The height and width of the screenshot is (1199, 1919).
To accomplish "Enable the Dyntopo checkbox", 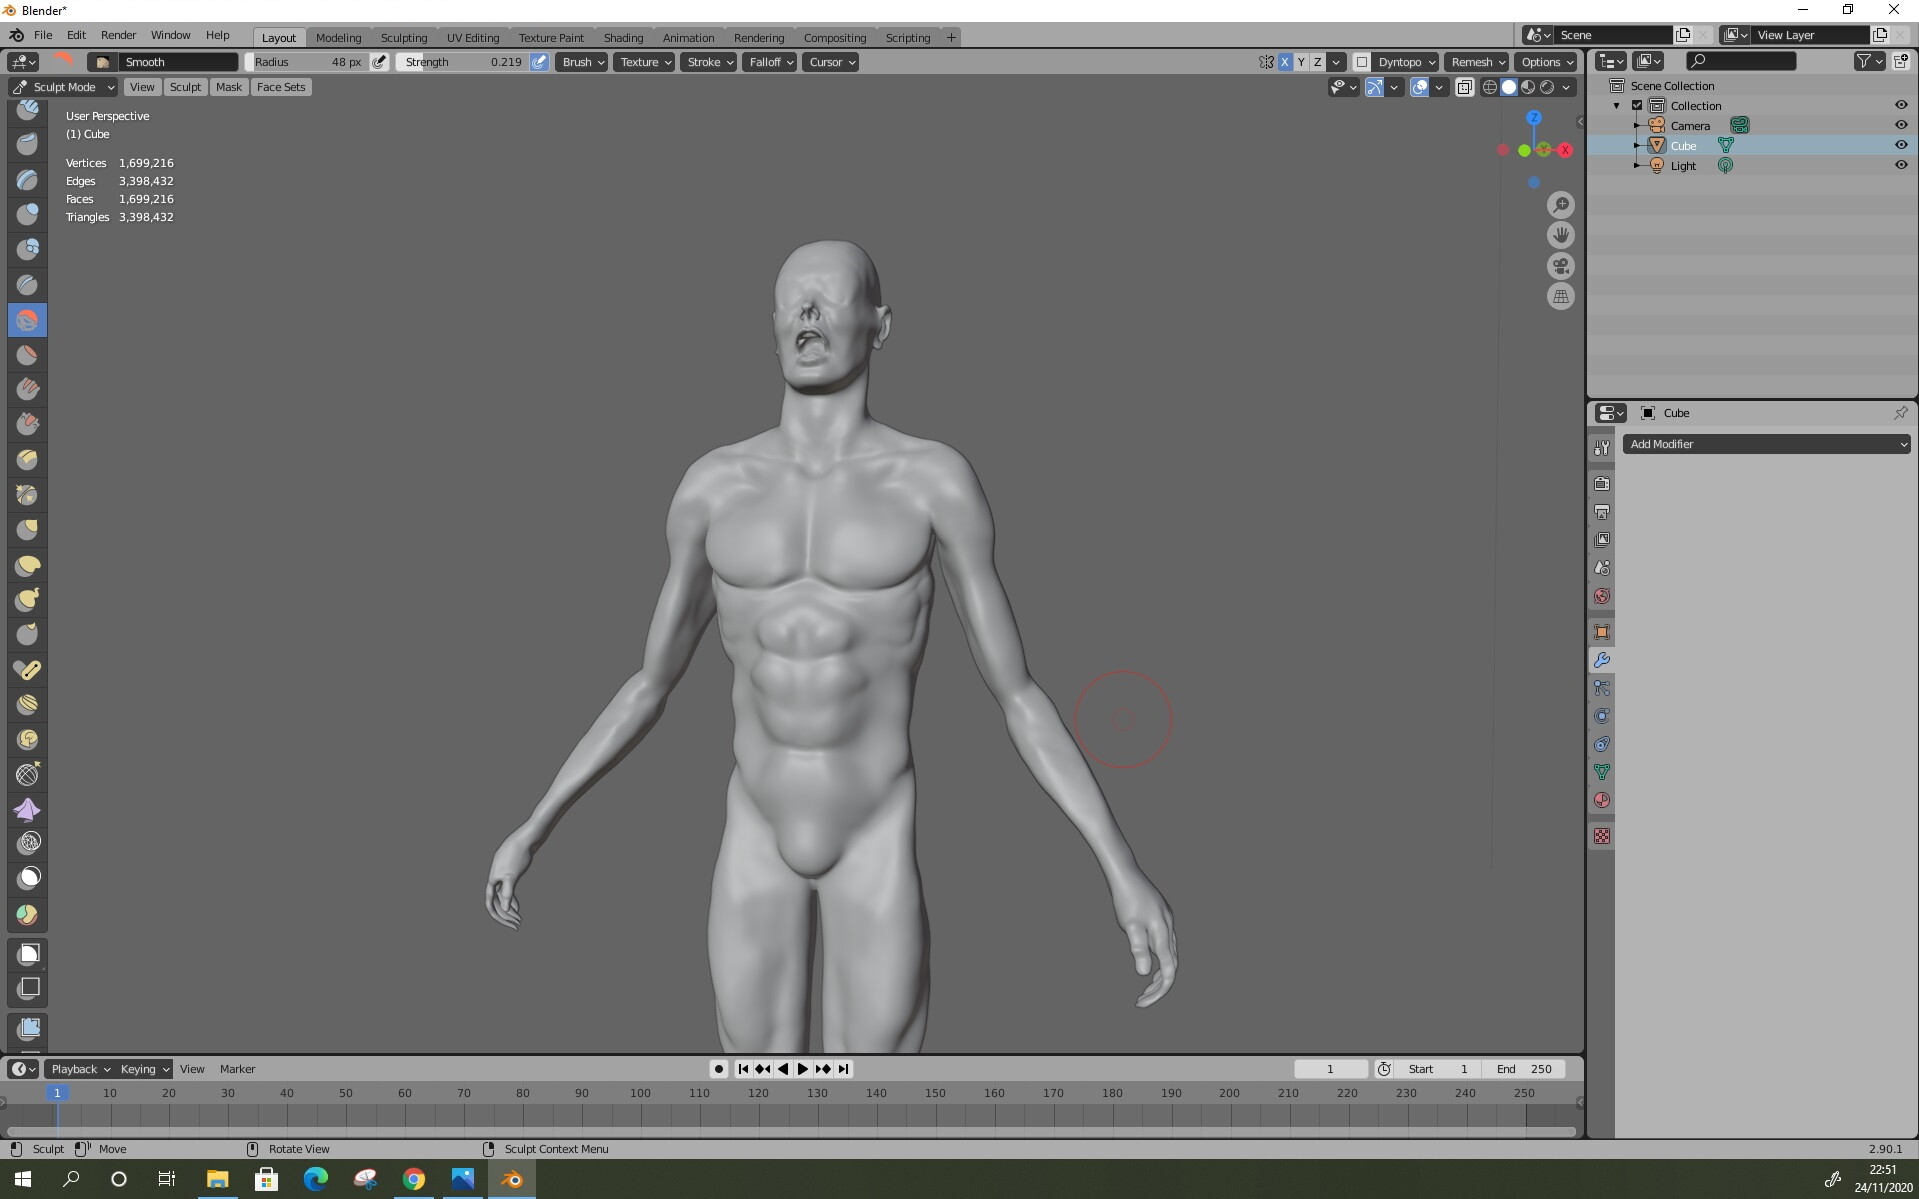I will pyautogui.click(x=1361, y=62).
